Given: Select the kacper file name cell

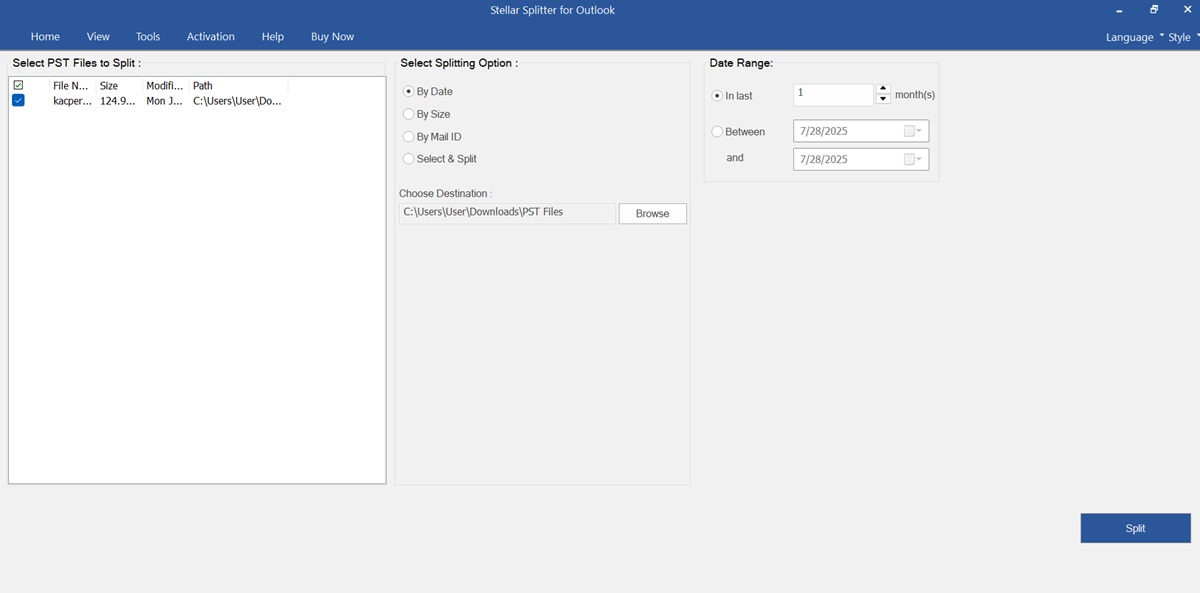Looking at the screenshot, I should coord(72,101).
